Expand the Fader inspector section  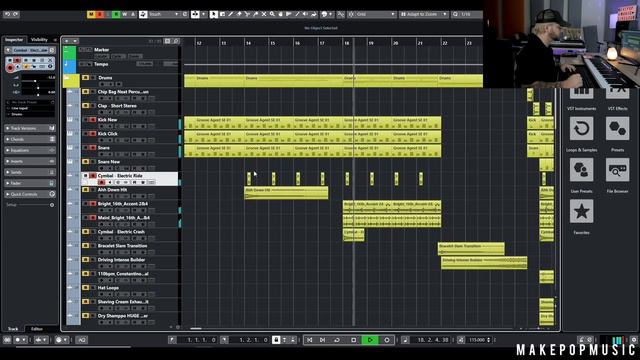(30, 183)
